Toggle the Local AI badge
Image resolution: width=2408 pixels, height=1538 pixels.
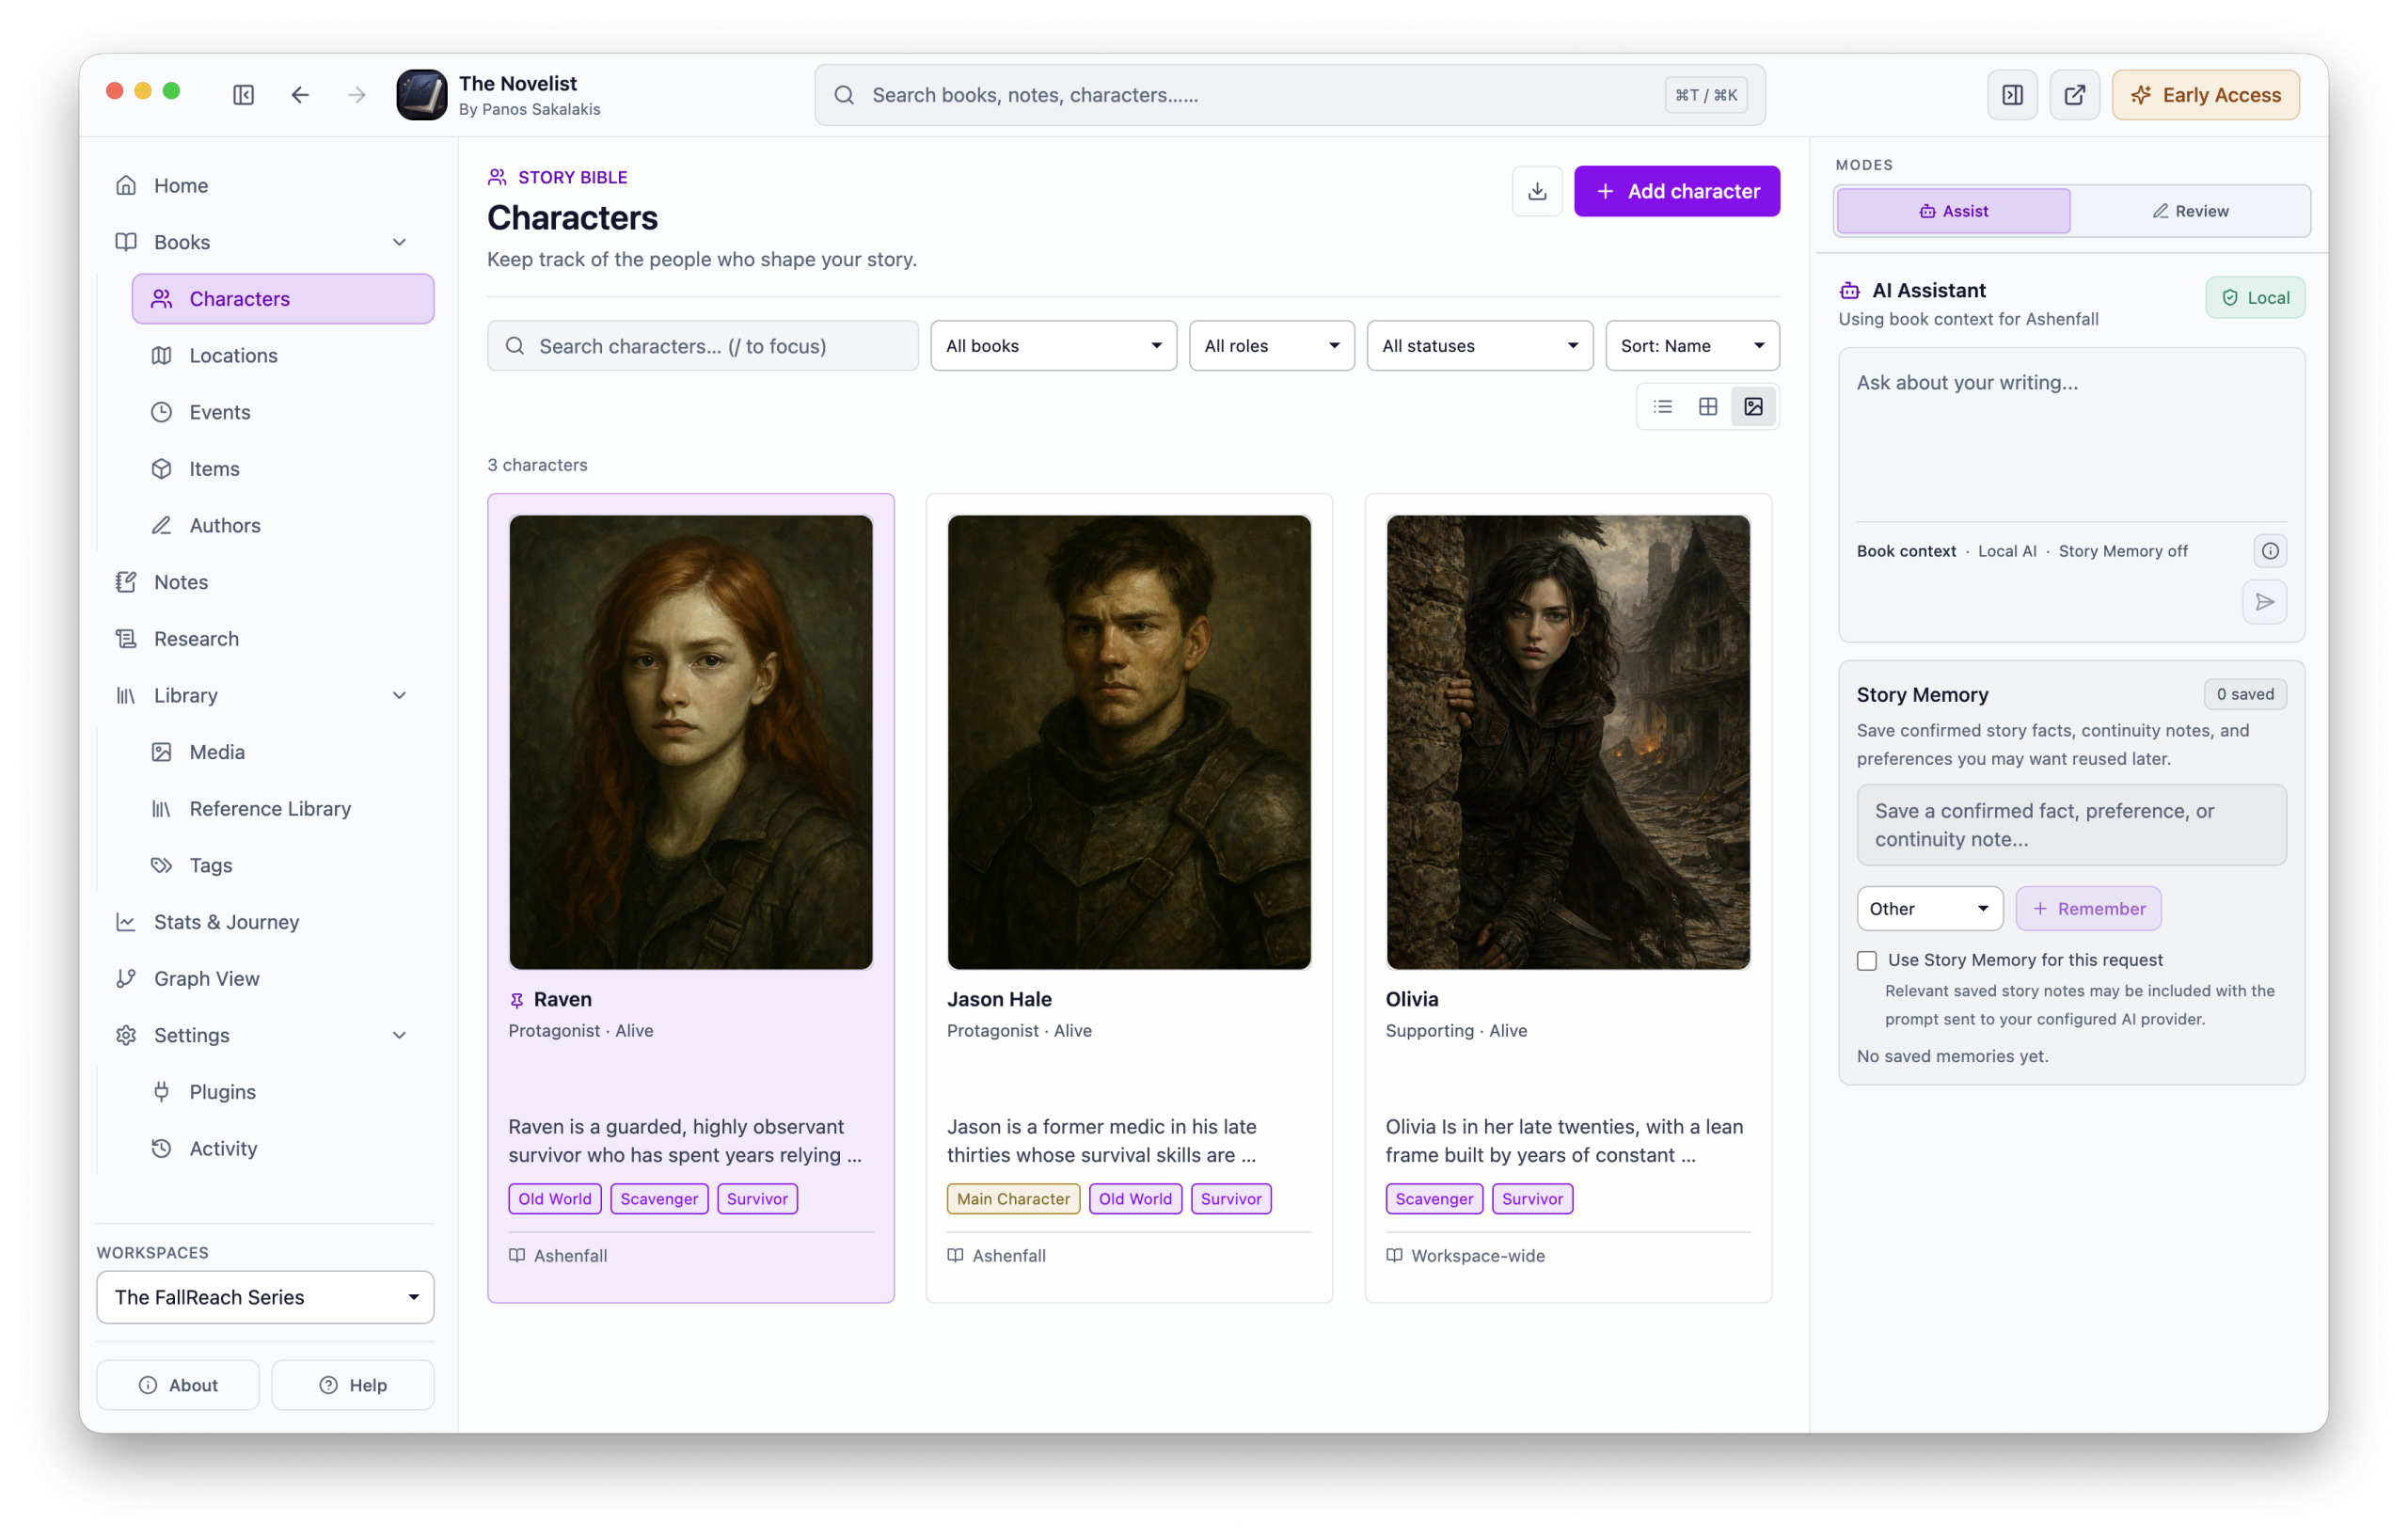[2255, 298]
